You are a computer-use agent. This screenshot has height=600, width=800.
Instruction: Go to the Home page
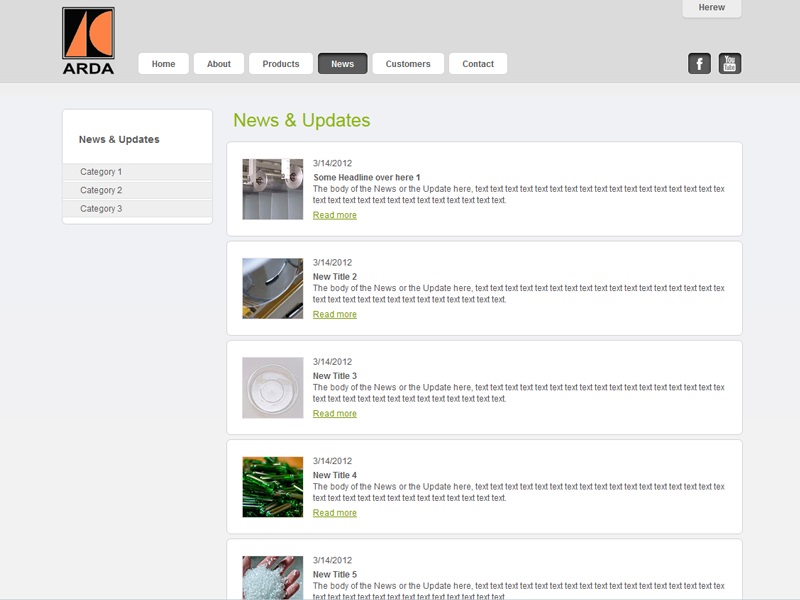(163, 64)
